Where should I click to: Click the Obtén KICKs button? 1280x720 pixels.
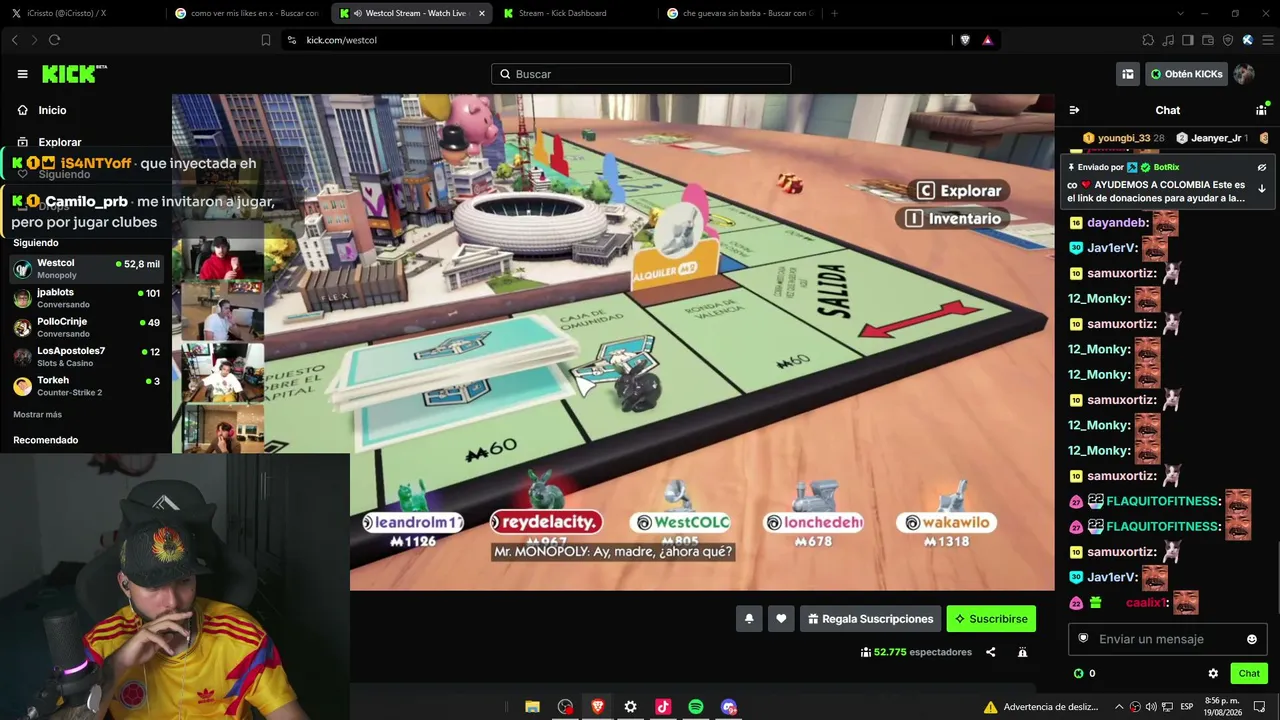tap(1186, 74)
